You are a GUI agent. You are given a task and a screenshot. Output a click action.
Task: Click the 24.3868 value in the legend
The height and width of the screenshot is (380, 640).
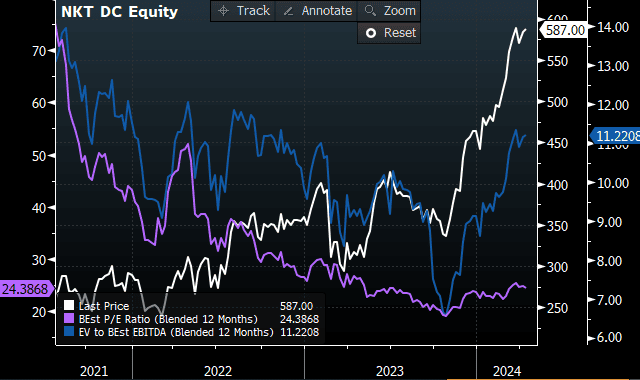point(299,319)
